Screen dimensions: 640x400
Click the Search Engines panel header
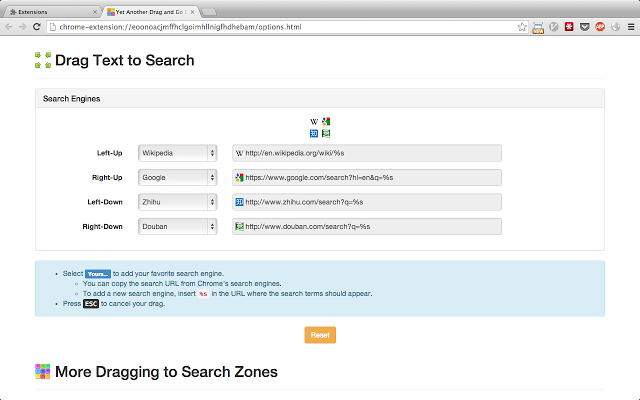pos(320,98)
